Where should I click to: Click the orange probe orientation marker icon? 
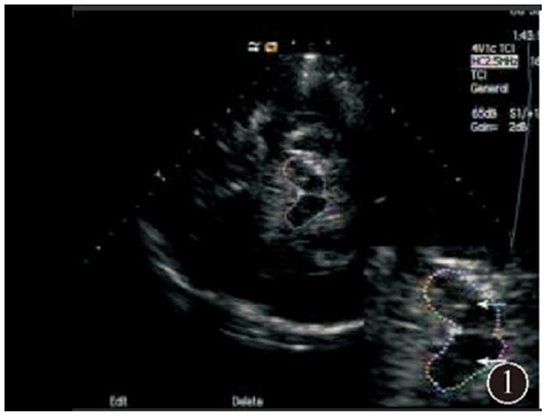[271, 47]
